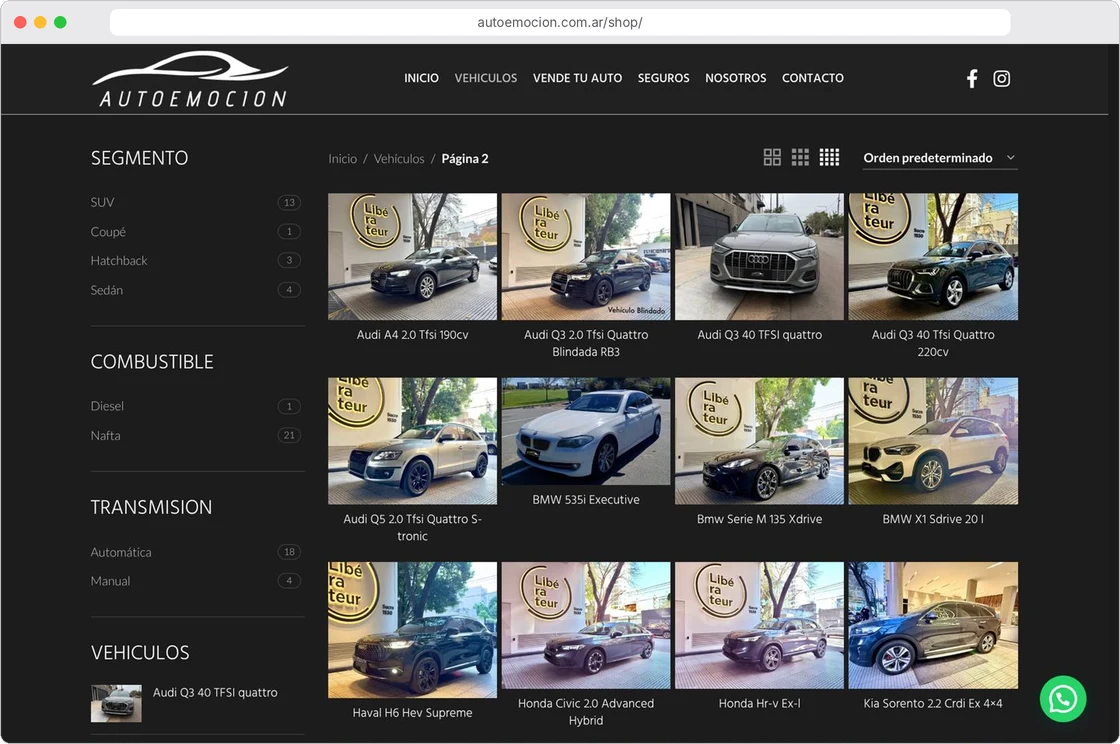Open Kia Sorento 2.2 Crdi photo
The width and height of the screenshot is (1120, 744).
(933, 625)
